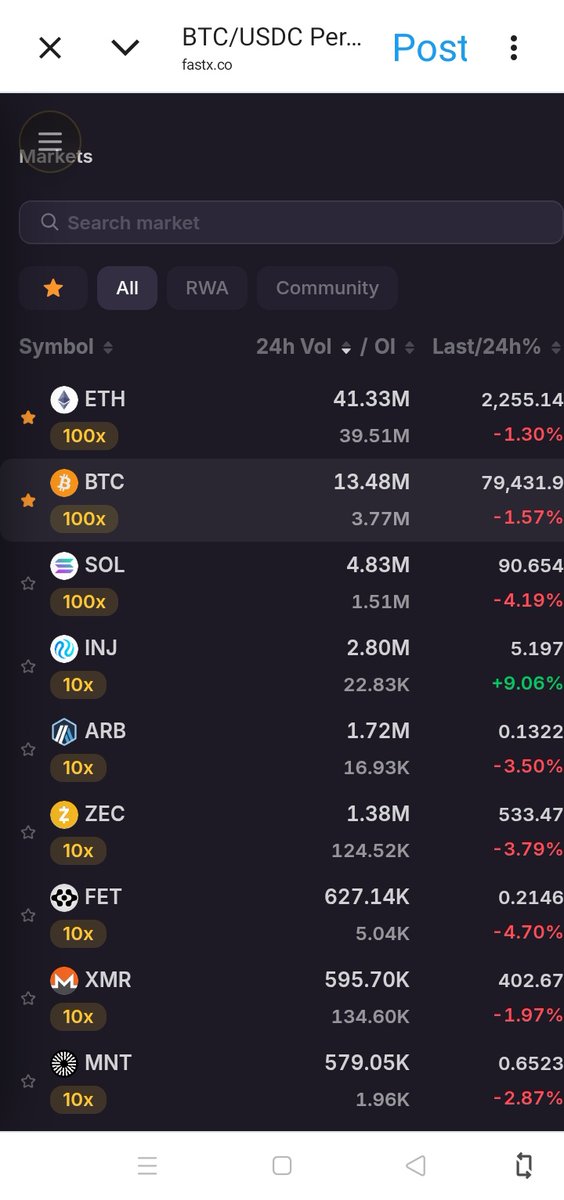Viewport: 564px width, 1200px height.
Task: Switch to the Community tab
Action: click(x=327, y=288)
